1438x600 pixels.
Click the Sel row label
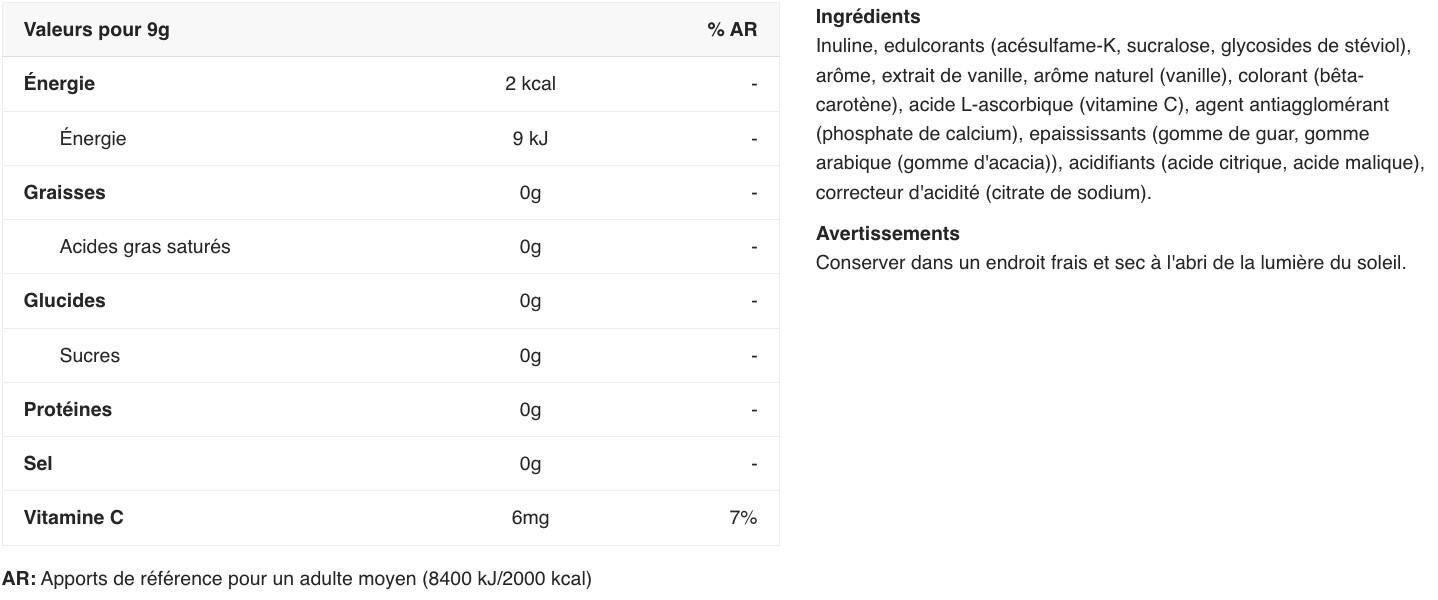(x=38, y=463)
